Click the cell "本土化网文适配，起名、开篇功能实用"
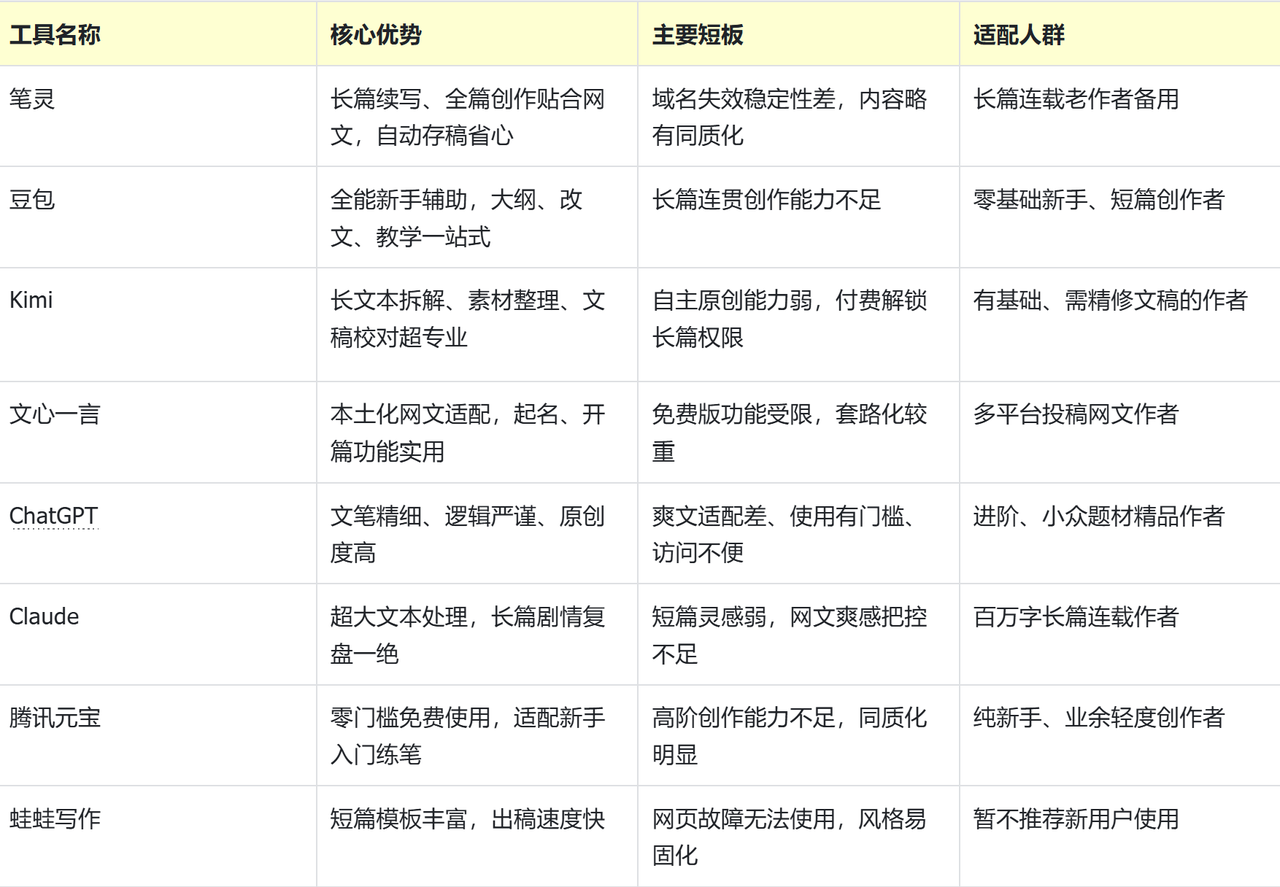Screen dimensions: 1280x887 click(x=478, y=432)
